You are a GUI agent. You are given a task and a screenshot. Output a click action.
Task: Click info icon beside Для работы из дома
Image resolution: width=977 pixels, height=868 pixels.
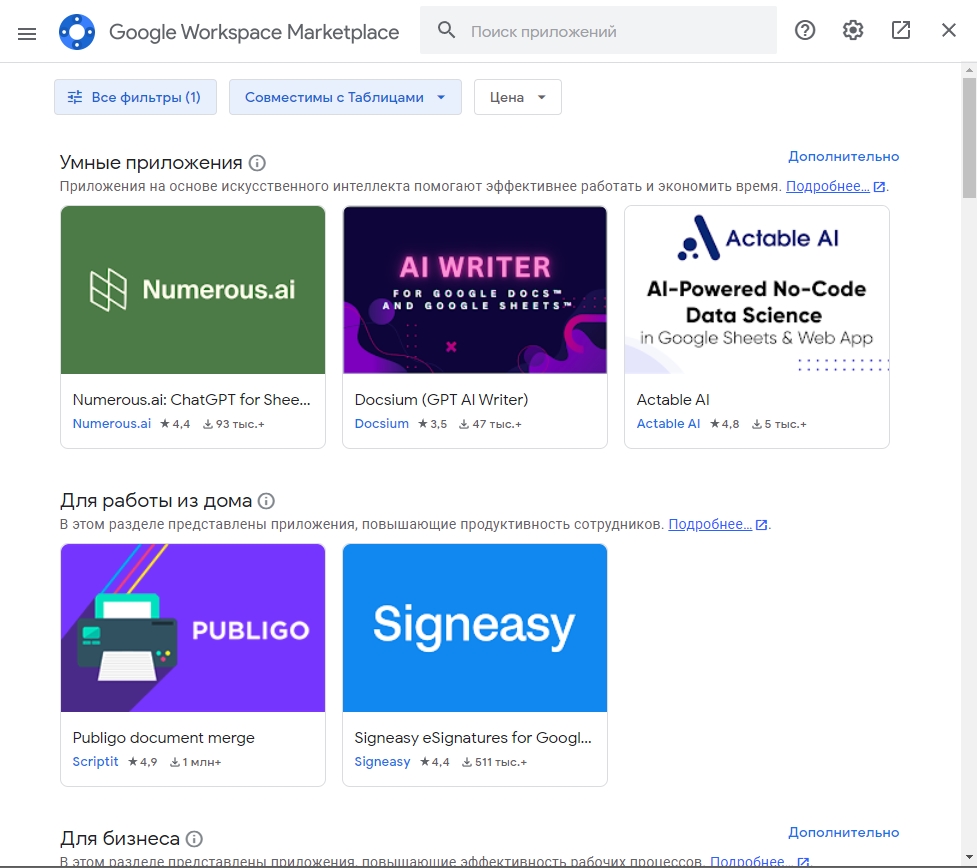266,501
